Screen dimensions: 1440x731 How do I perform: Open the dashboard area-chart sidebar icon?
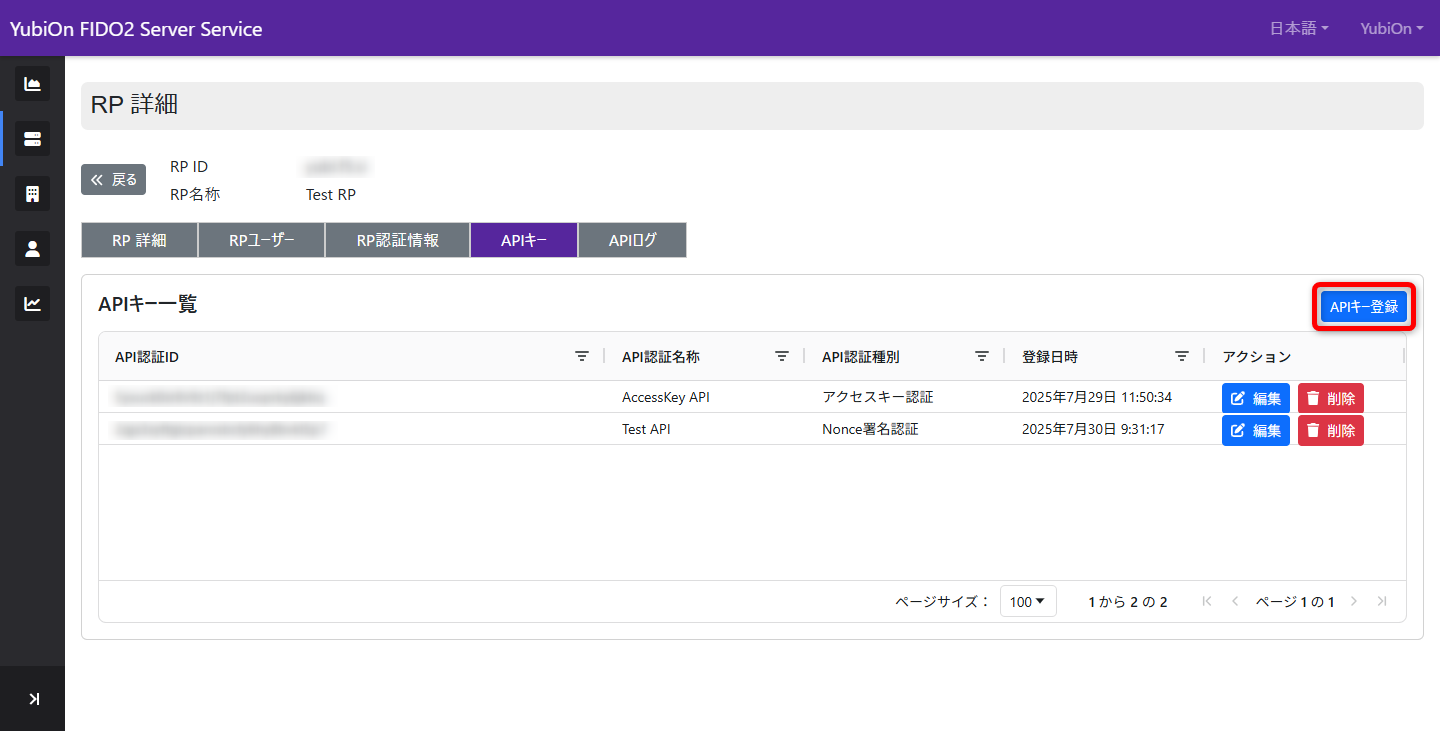[x=32, y=84]
